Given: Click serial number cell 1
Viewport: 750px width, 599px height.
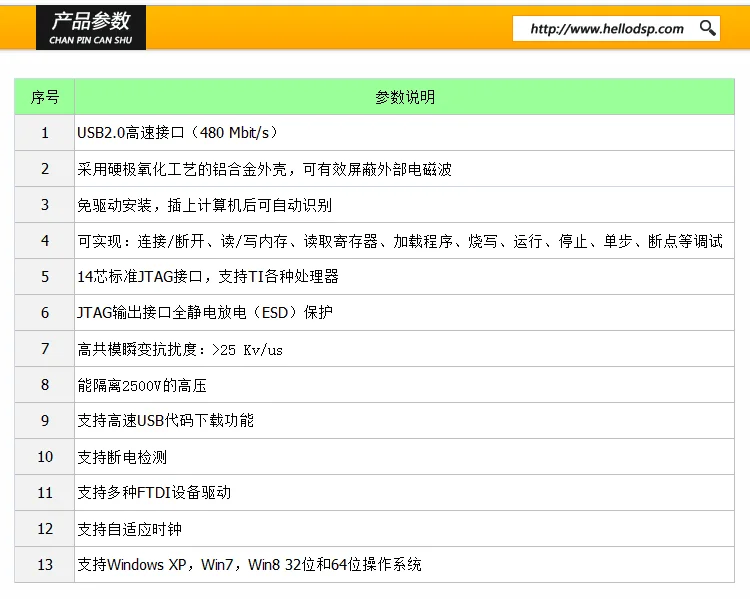Looking at the screenshot, I should [x=44, y=133].
